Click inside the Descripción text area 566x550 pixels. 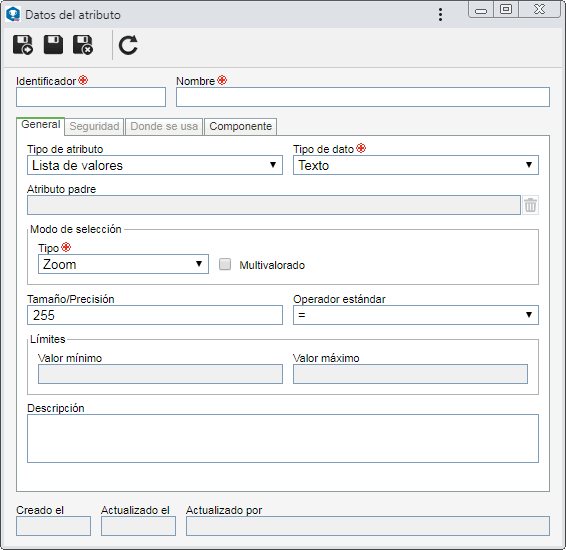click(x=283, y=438)
